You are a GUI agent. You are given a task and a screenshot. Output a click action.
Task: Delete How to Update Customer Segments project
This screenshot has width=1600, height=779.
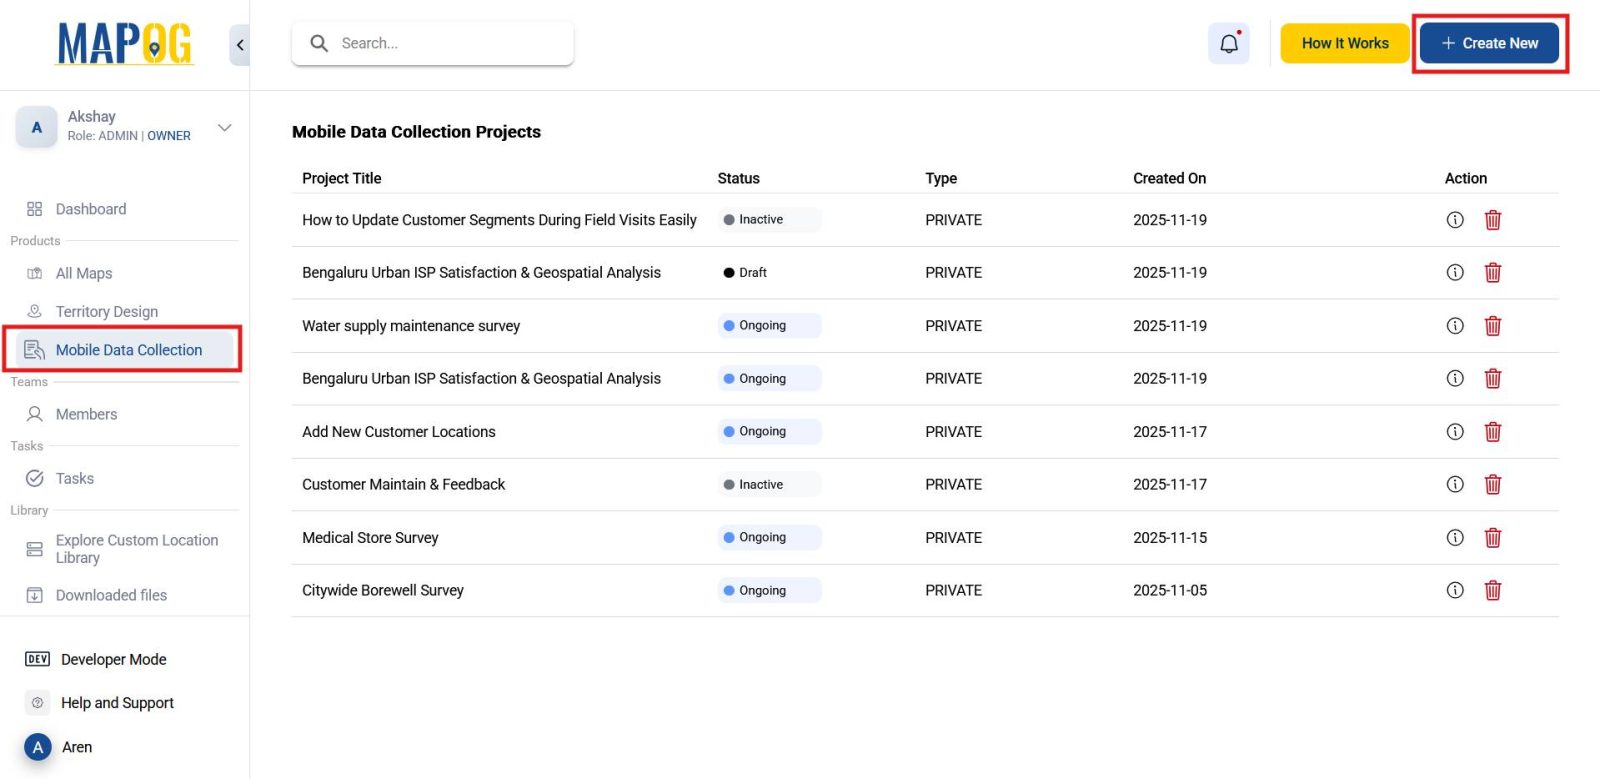[x=1493, y=220]
